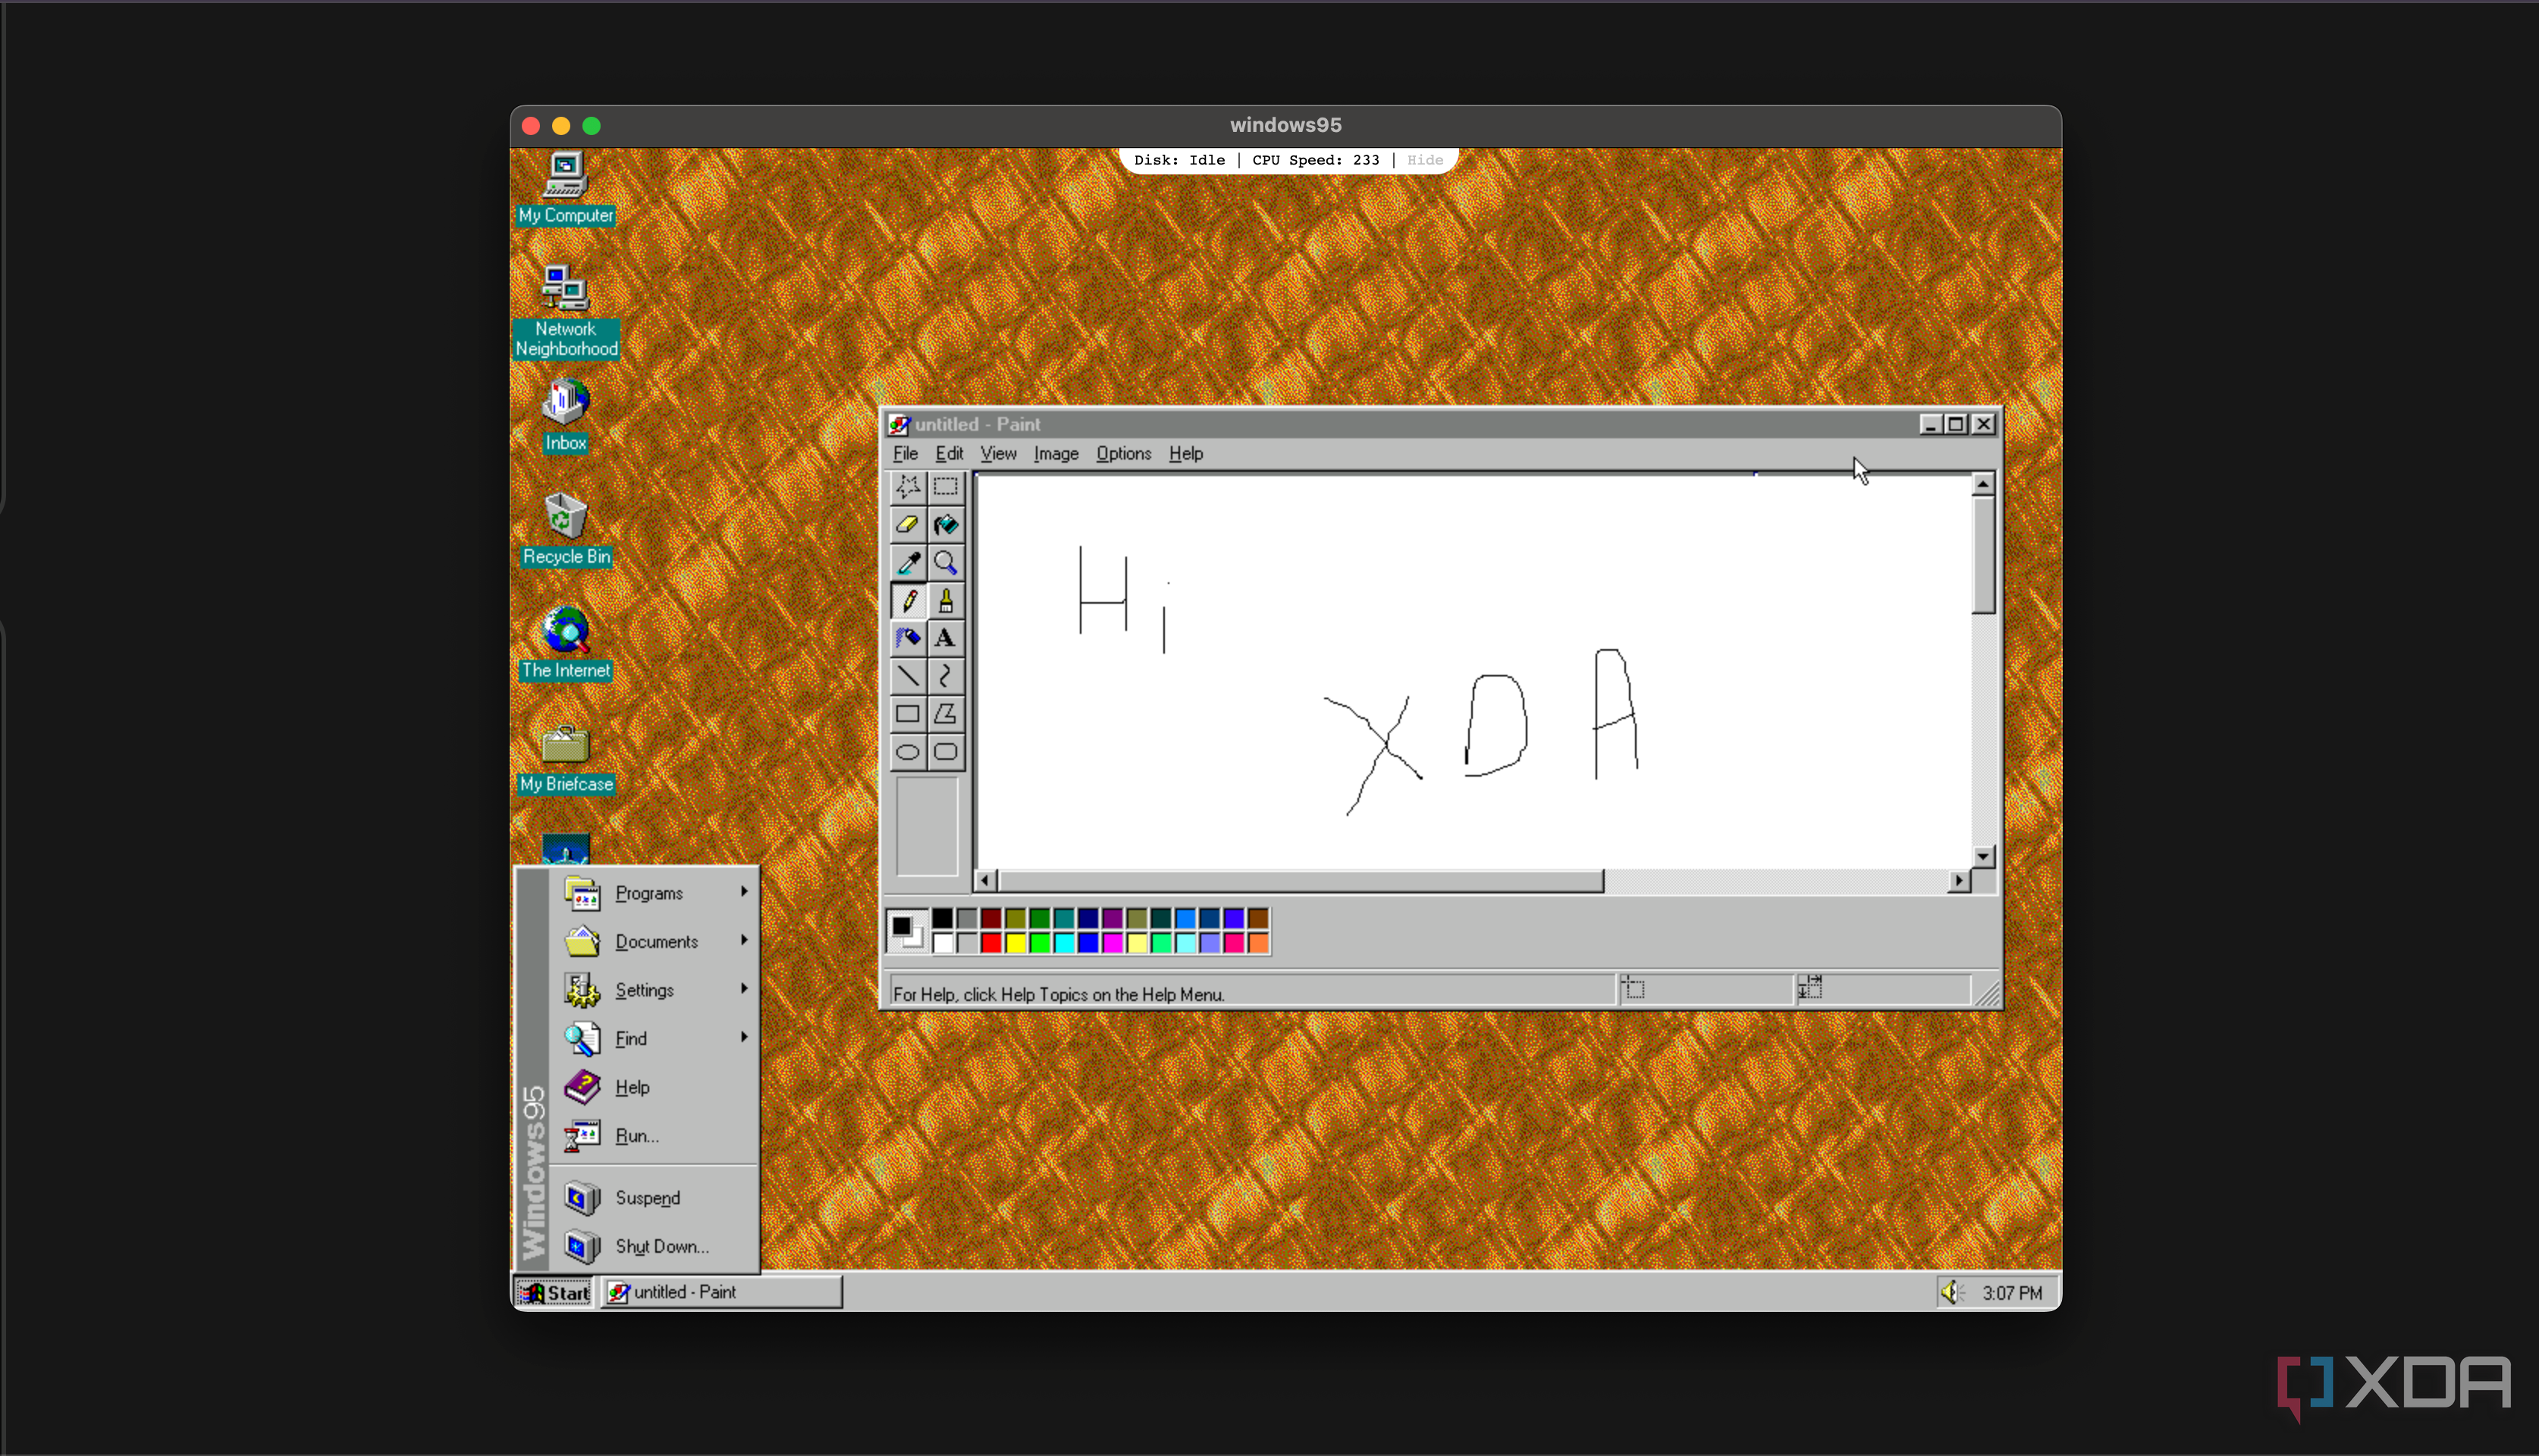2539x1456 pixels.
Task: Open Paint's Help menu
Action: coord(1186,454)
